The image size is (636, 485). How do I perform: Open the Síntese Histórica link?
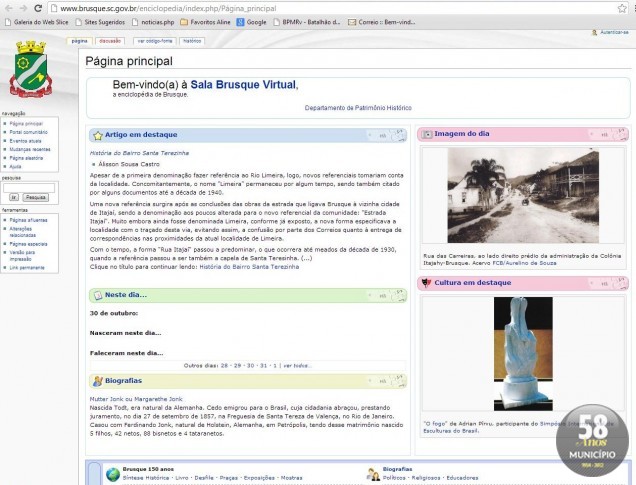click(x=146, y=478)
